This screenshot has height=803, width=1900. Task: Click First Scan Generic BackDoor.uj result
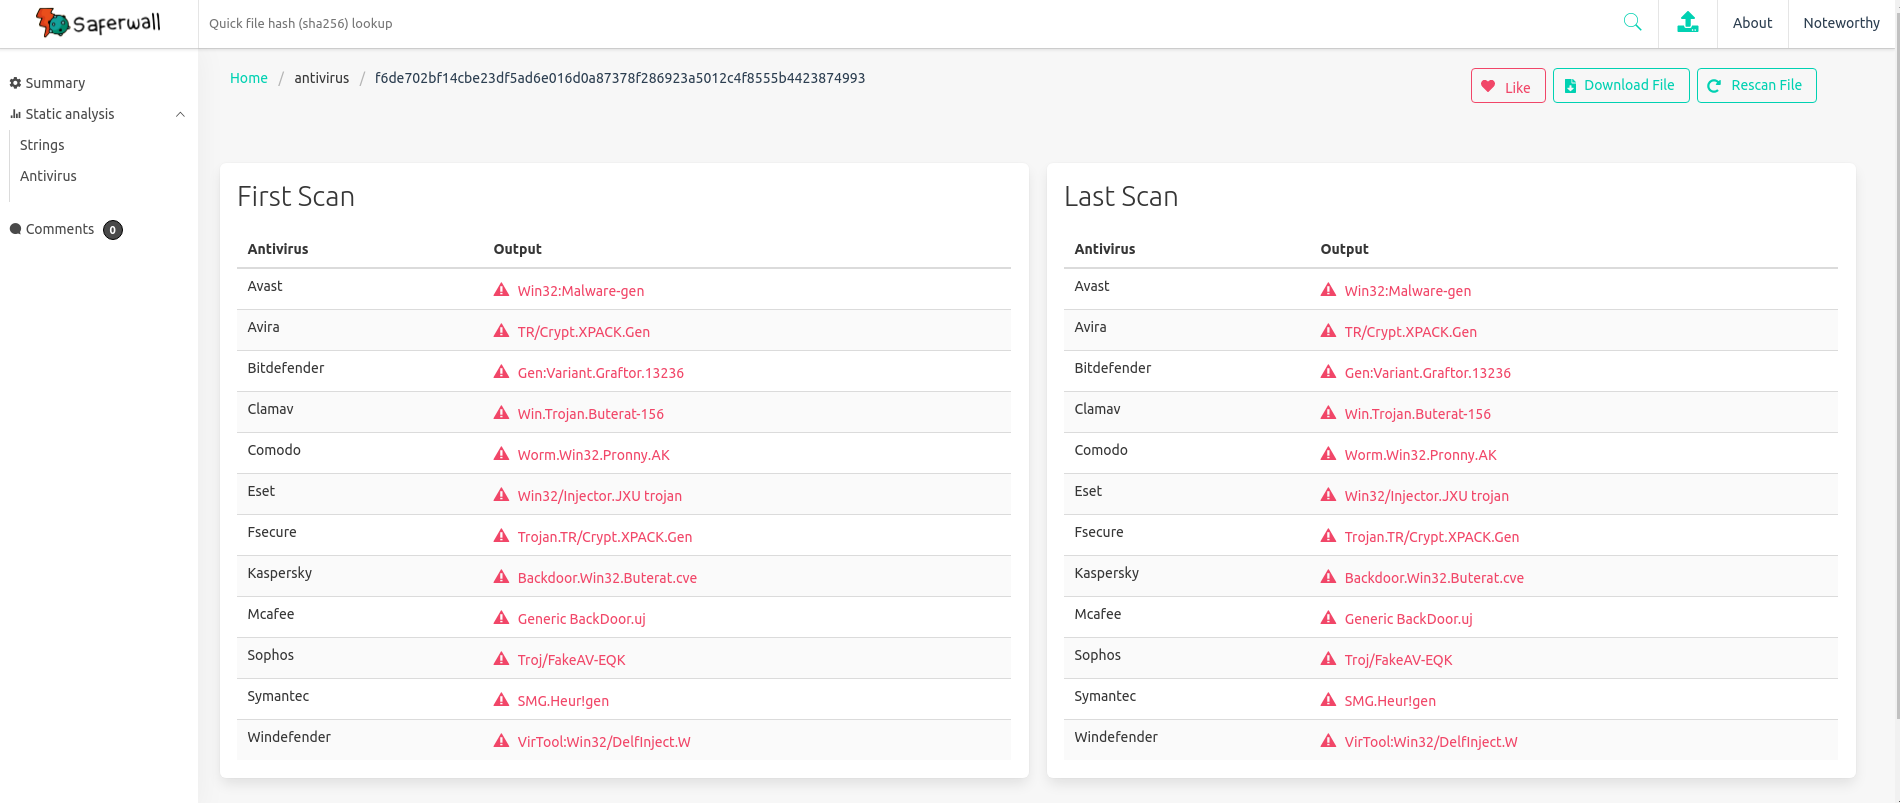coord(582,619)
